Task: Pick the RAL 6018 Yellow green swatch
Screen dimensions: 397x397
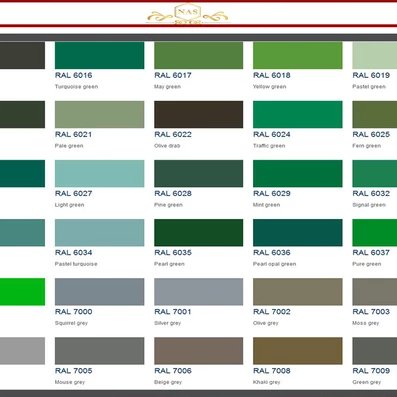Action: click(x=298, y=55)
